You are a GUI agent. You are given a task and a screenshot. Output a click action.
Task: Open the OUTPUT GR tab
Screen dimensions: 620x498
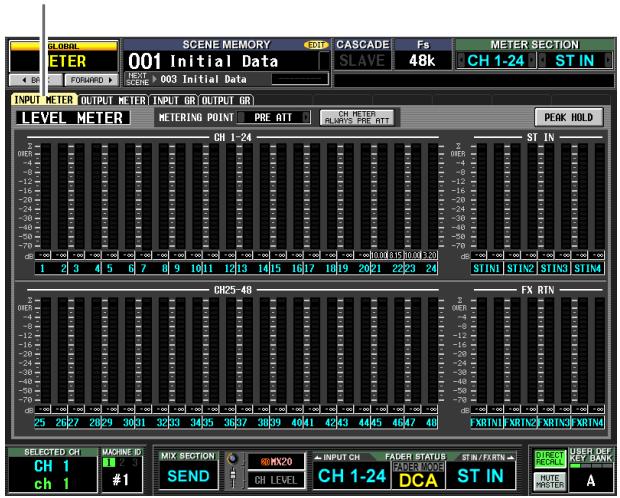[x=226, y=100]
